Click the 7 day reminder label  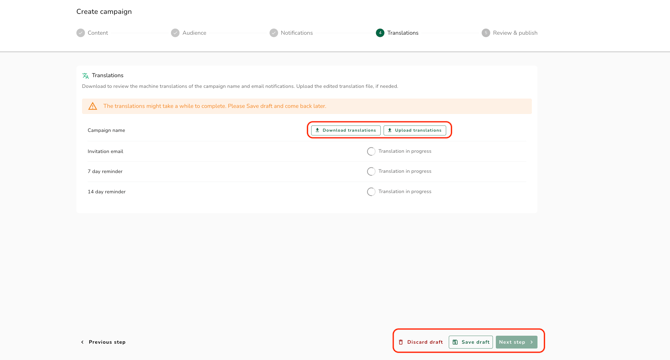point(105,171)
